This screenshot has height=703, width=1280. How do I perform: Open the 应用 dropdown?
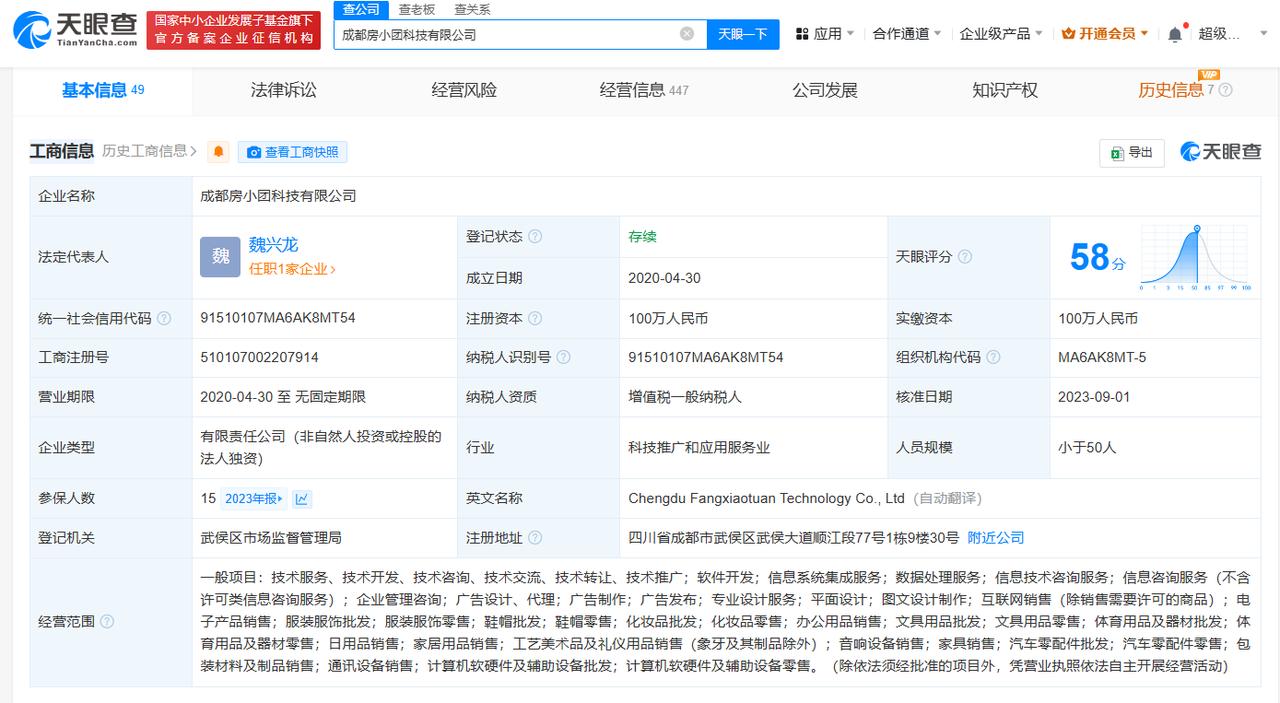[826, 34]
